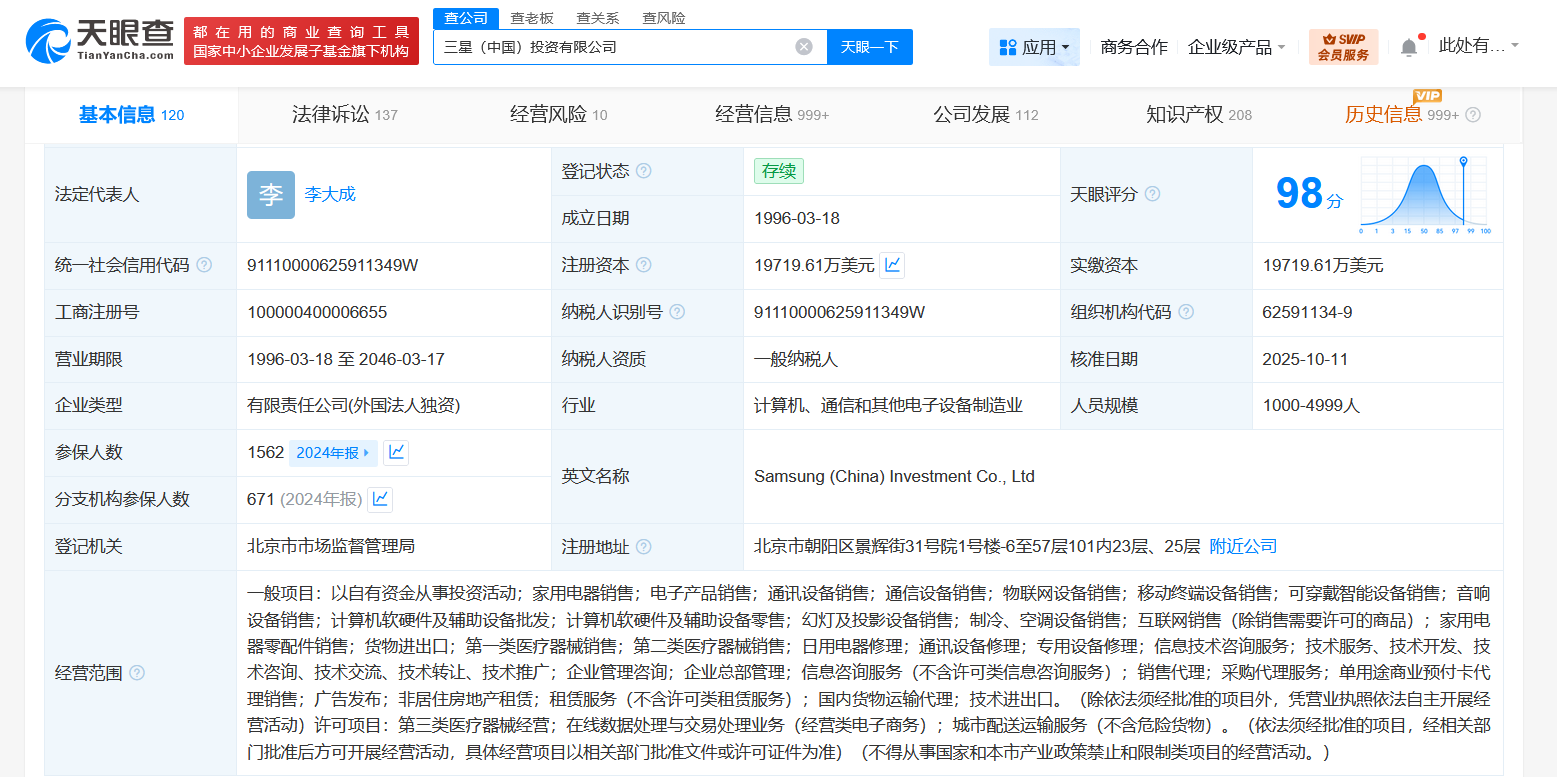Click the help icon beside 天眼评分

tap(1154, 194)
